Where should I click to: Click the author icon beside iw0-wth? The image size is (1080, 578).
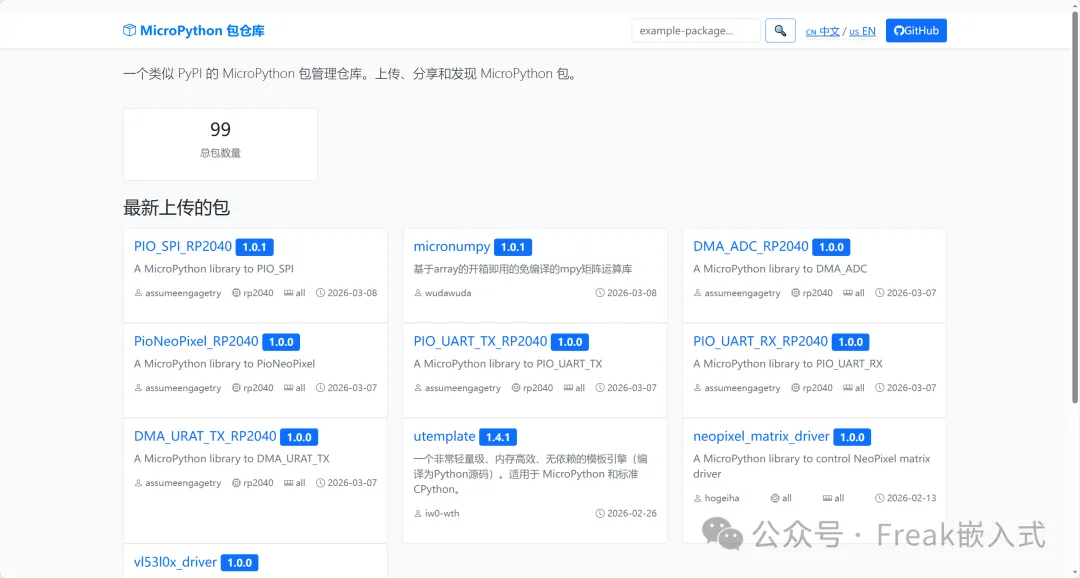pos(417,513)
